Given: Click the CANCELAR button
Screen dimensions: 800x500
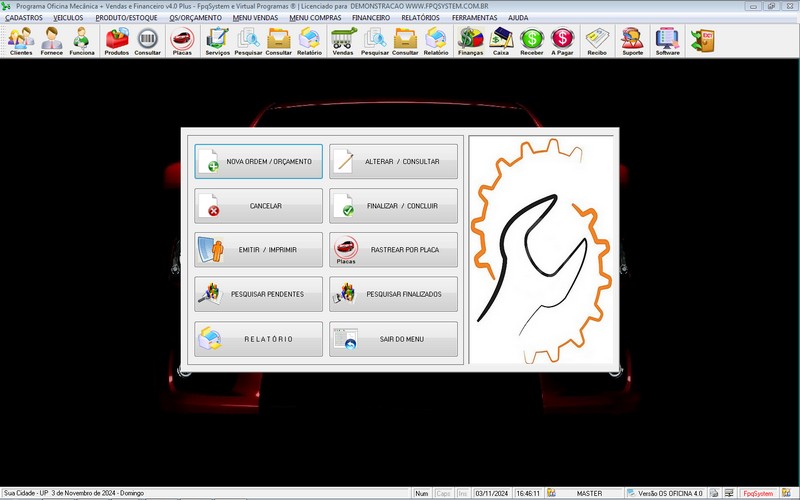Looking at the screenshot, I should pyautogui.click(x=258, y=206).
